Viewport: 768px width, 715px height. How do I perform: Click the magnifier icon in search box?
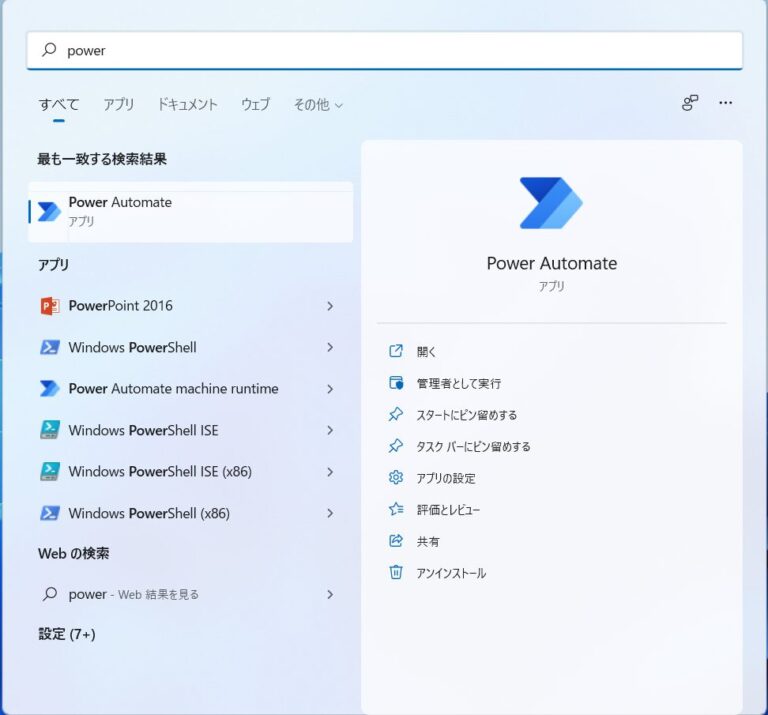tap(49, 49)
